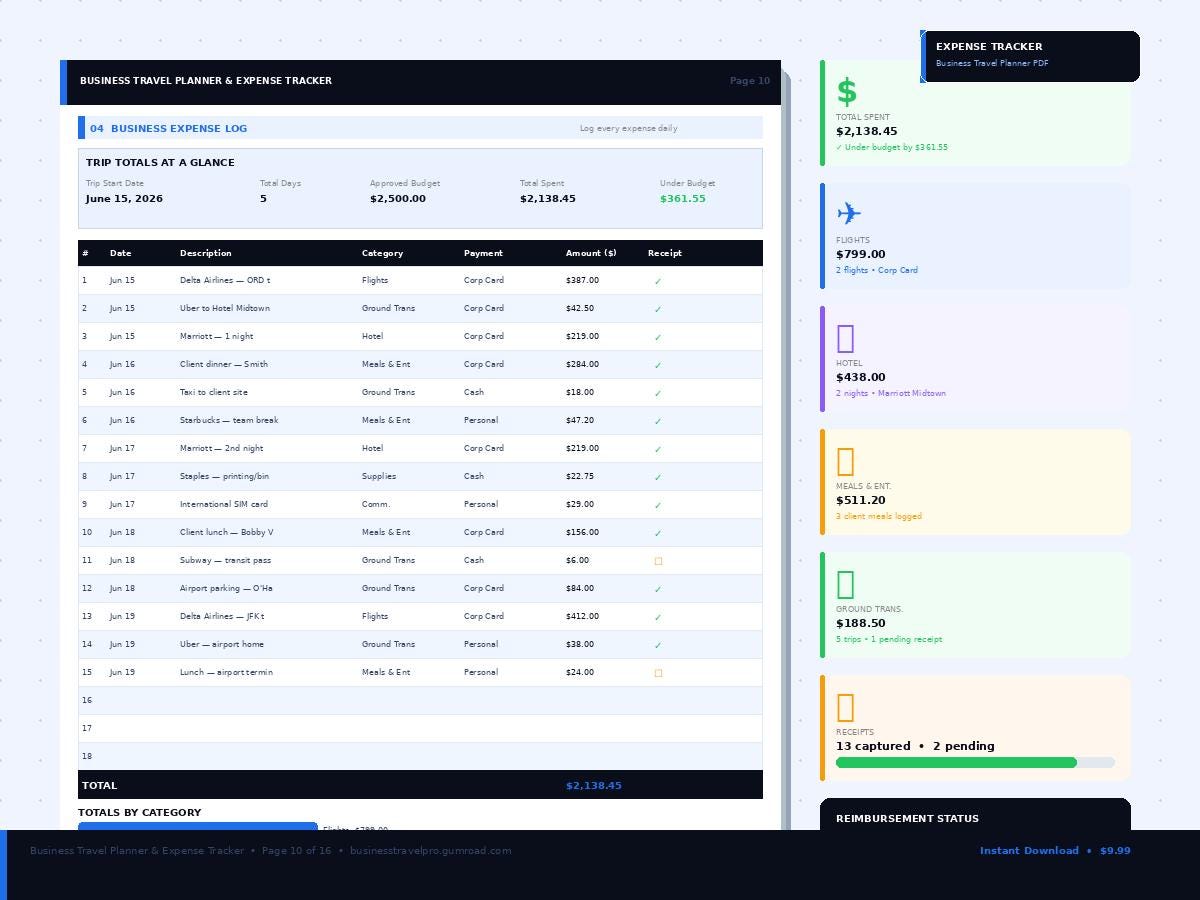Click the businesstravelpro.gumroad.com link
This screenshot has height=900, width=1200.
coord(430,851)
